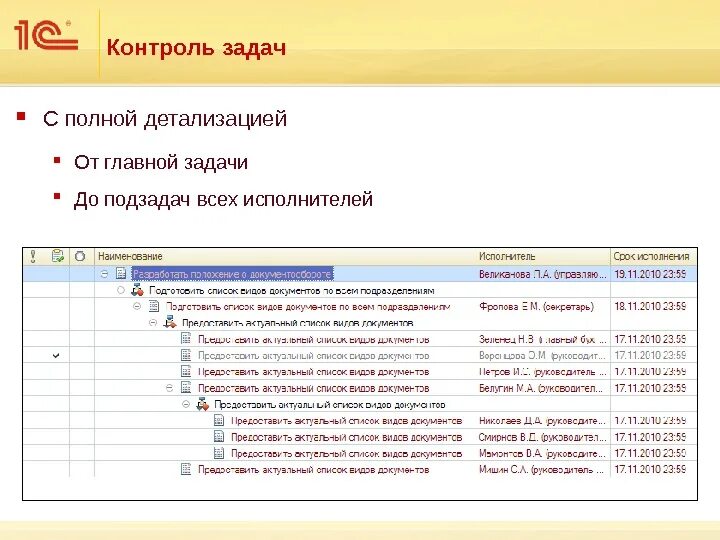Image resolution: width=720 pixels, height=540 pixels.
Task: Click deadline cell in Воронцова О.М. row
Action: [650, 355]
